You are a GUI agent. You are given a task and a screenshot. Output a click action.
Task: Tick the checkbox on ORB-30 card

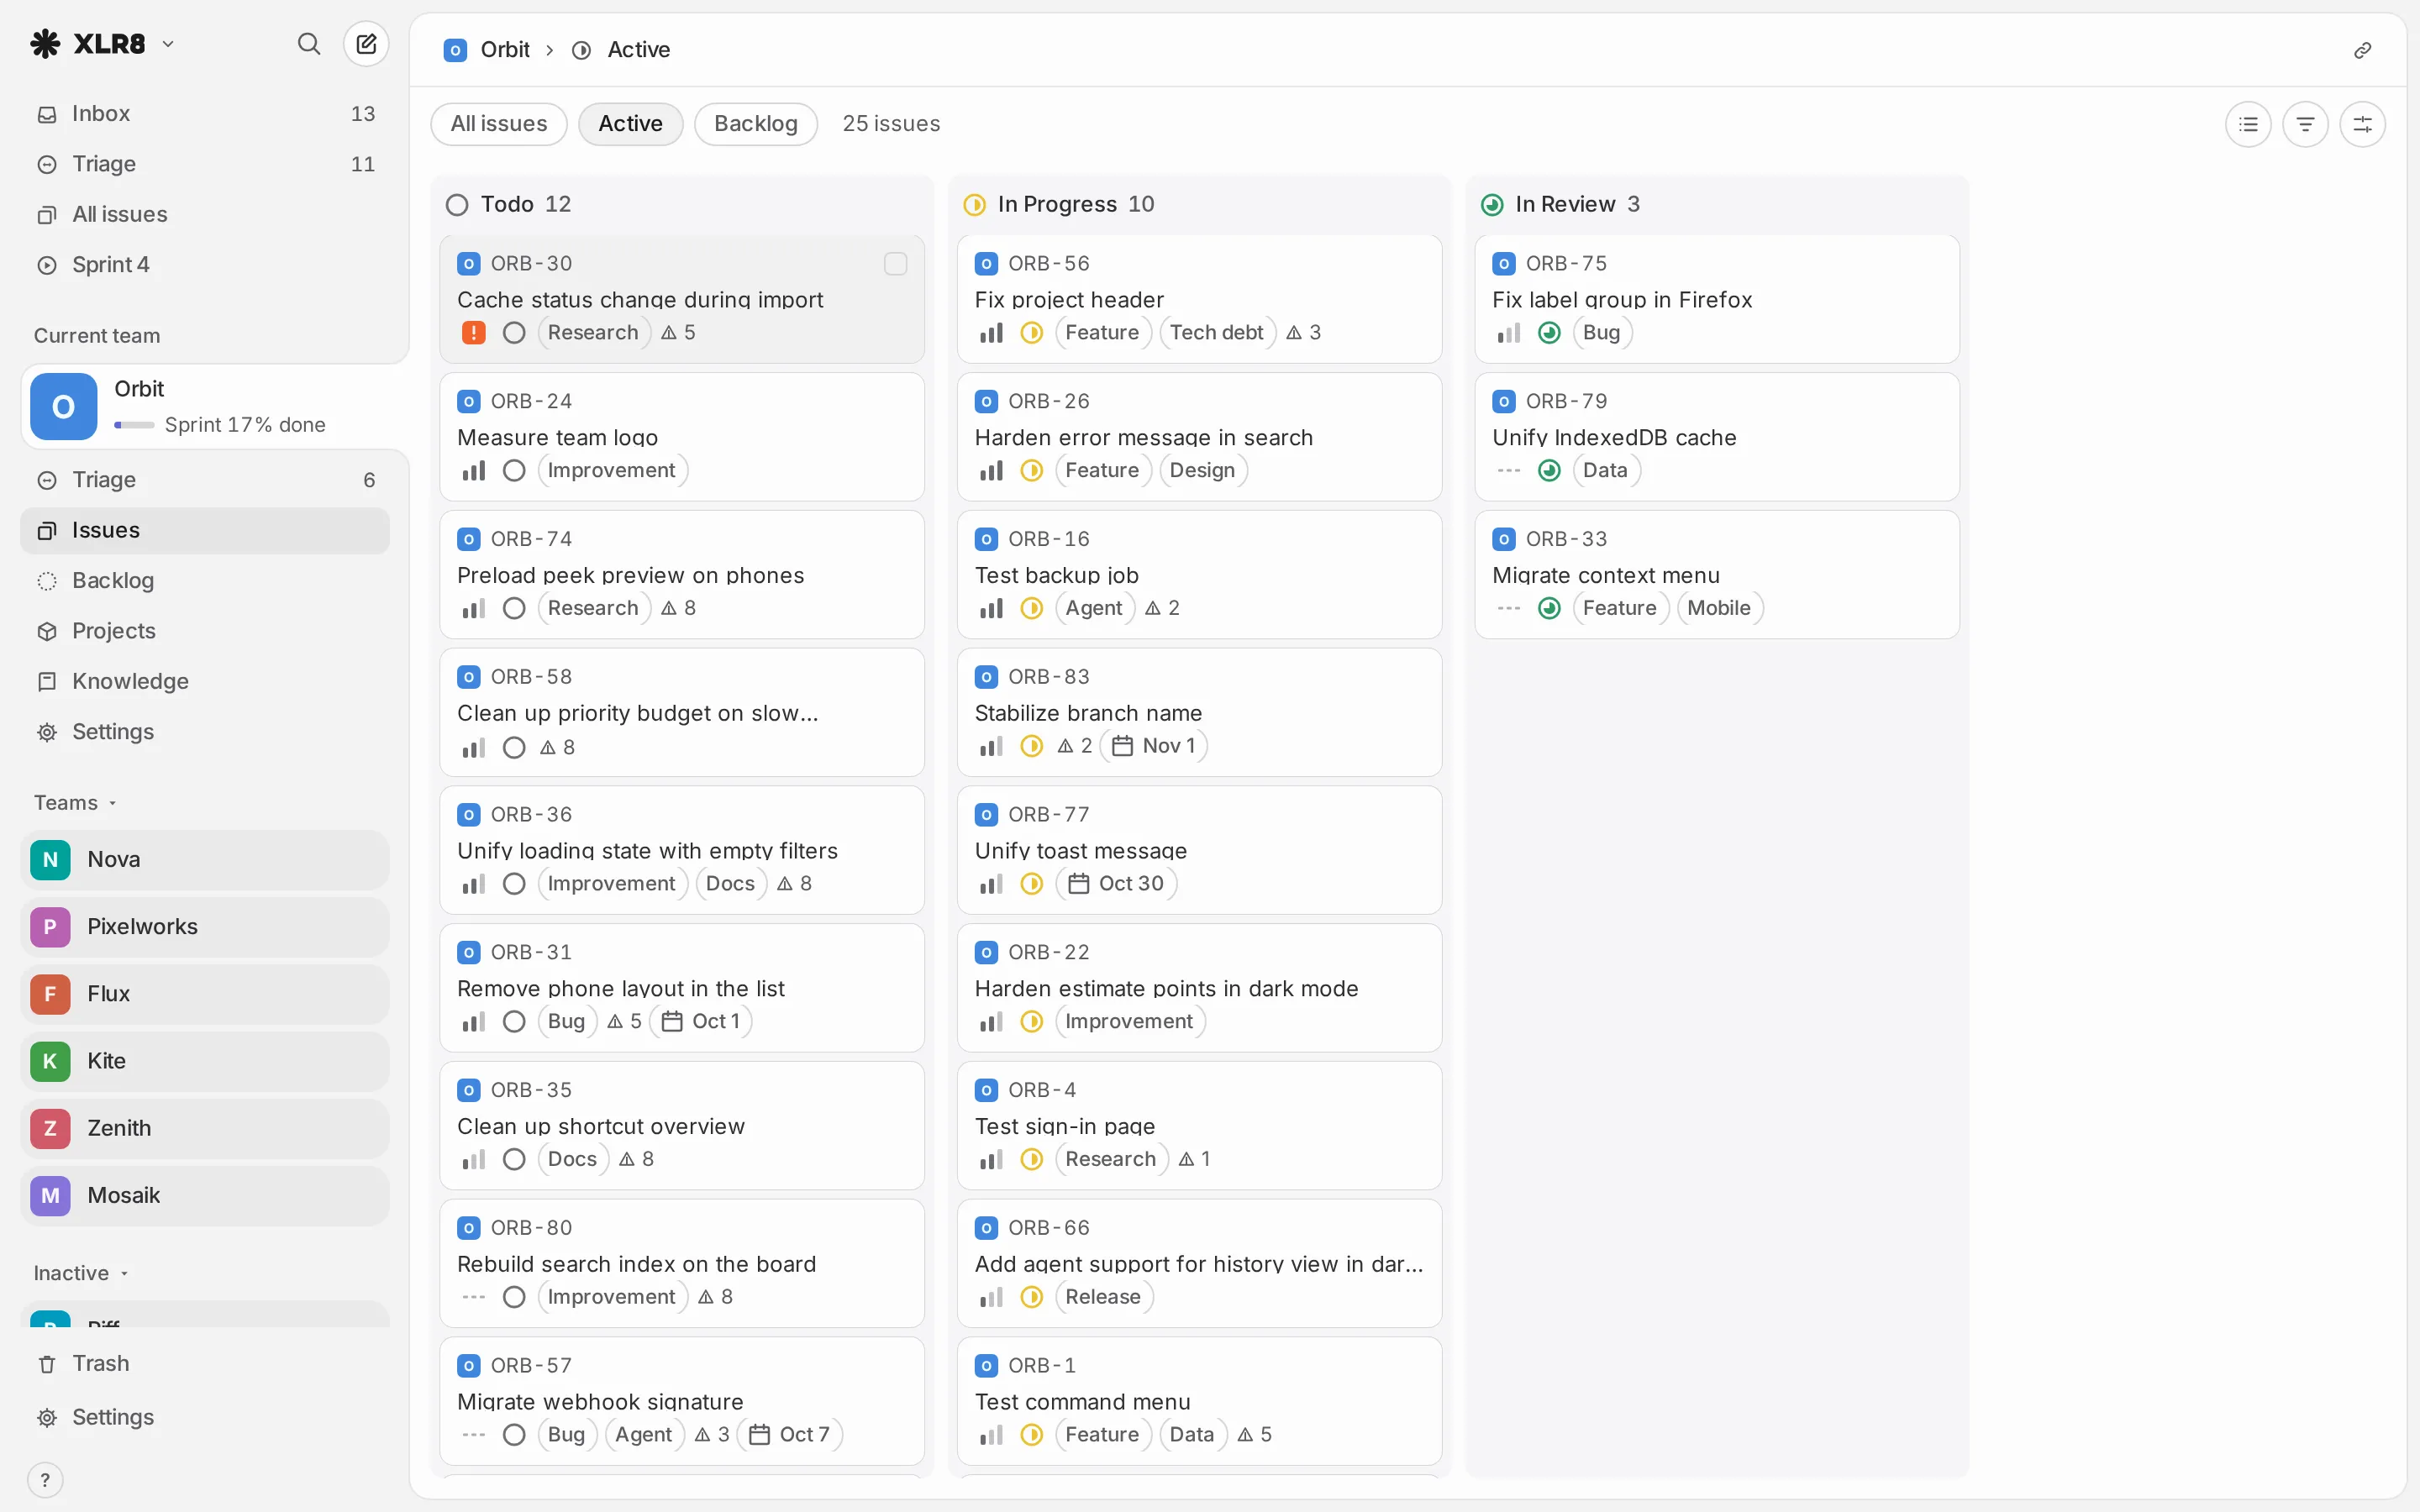pyautogui.click(x=896, y=264)
